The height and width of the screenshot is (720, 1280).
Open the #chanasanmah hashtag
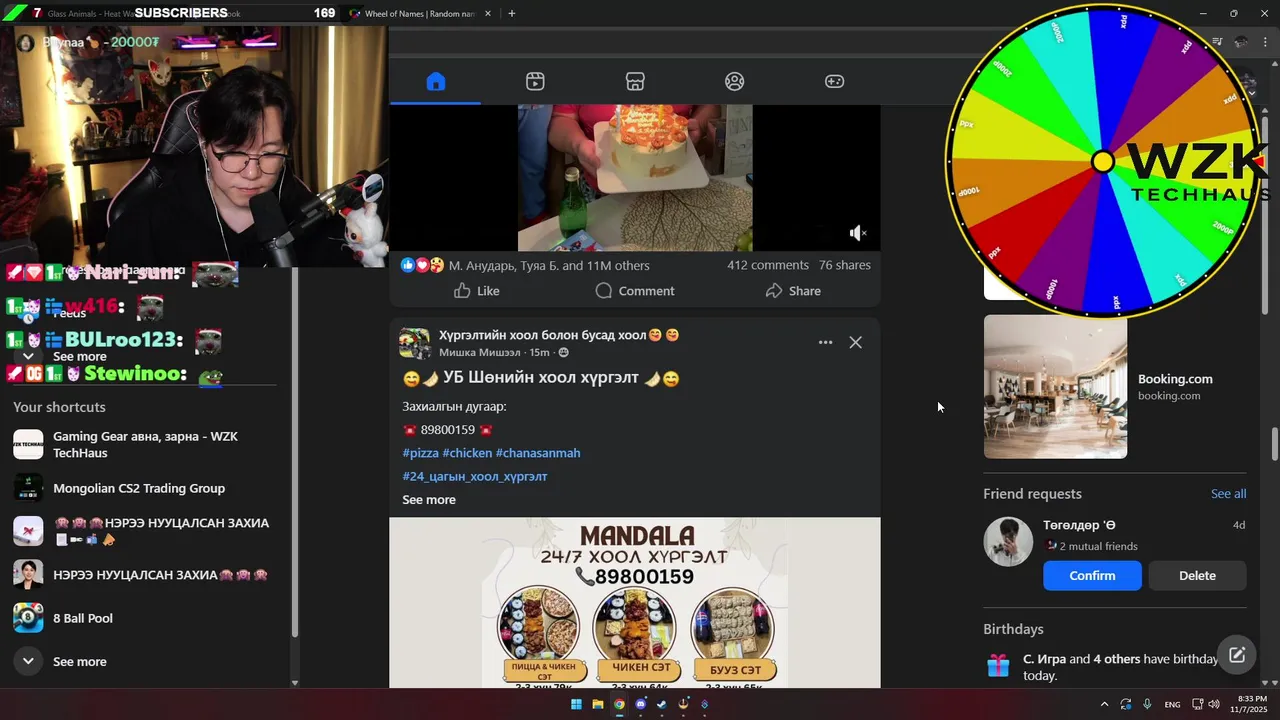click(x=538, y=453)
